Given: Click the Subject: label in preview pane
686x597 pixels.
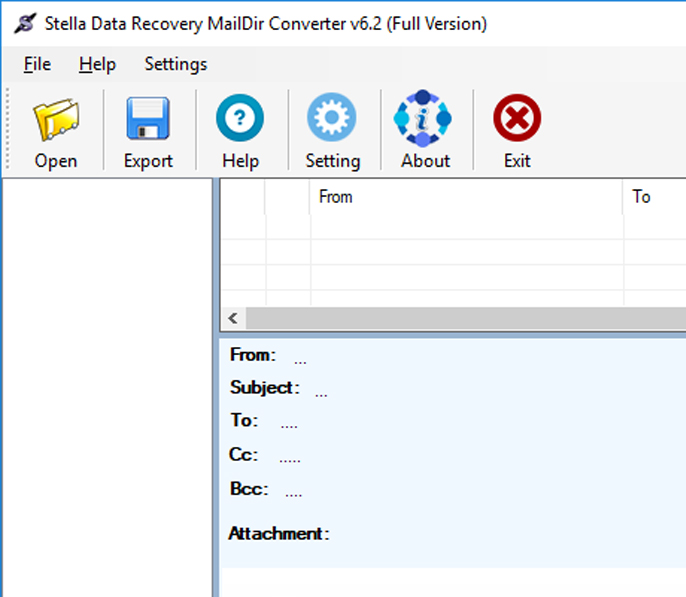Looking at the screenshot, I should (265, 388).
